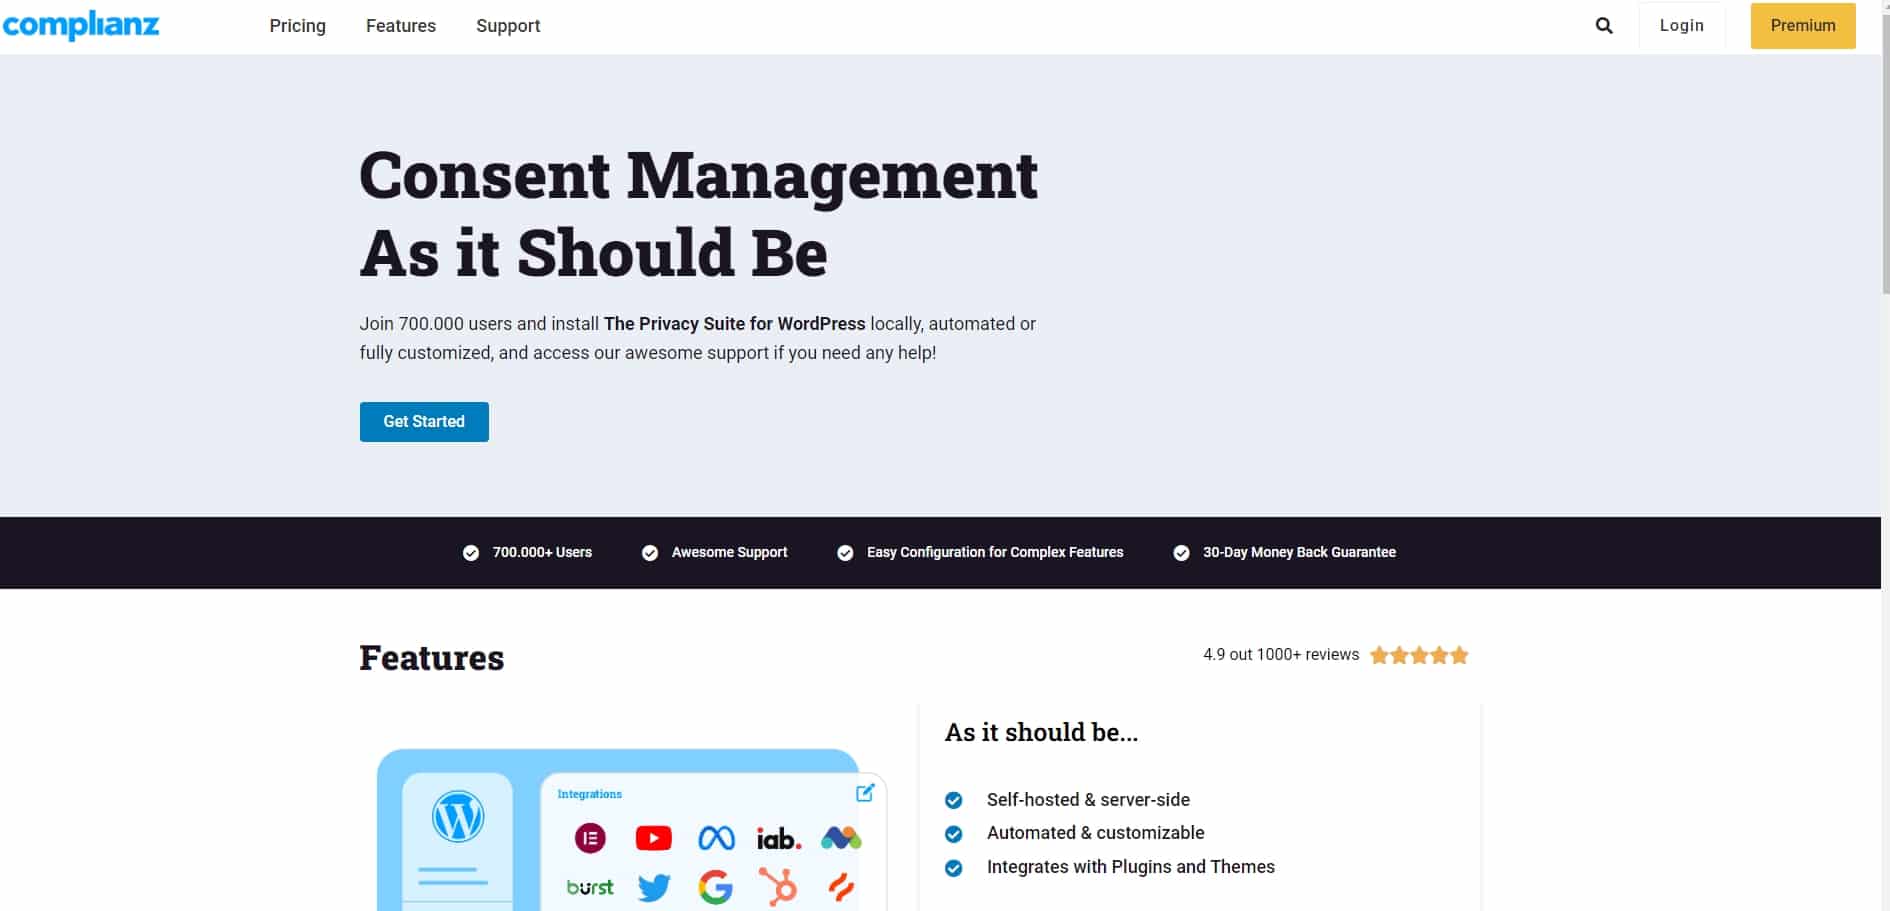Screen dimensions: 1890x911
Task: Click 'Awesome Support' text in banner
Action: click(729, 553)
